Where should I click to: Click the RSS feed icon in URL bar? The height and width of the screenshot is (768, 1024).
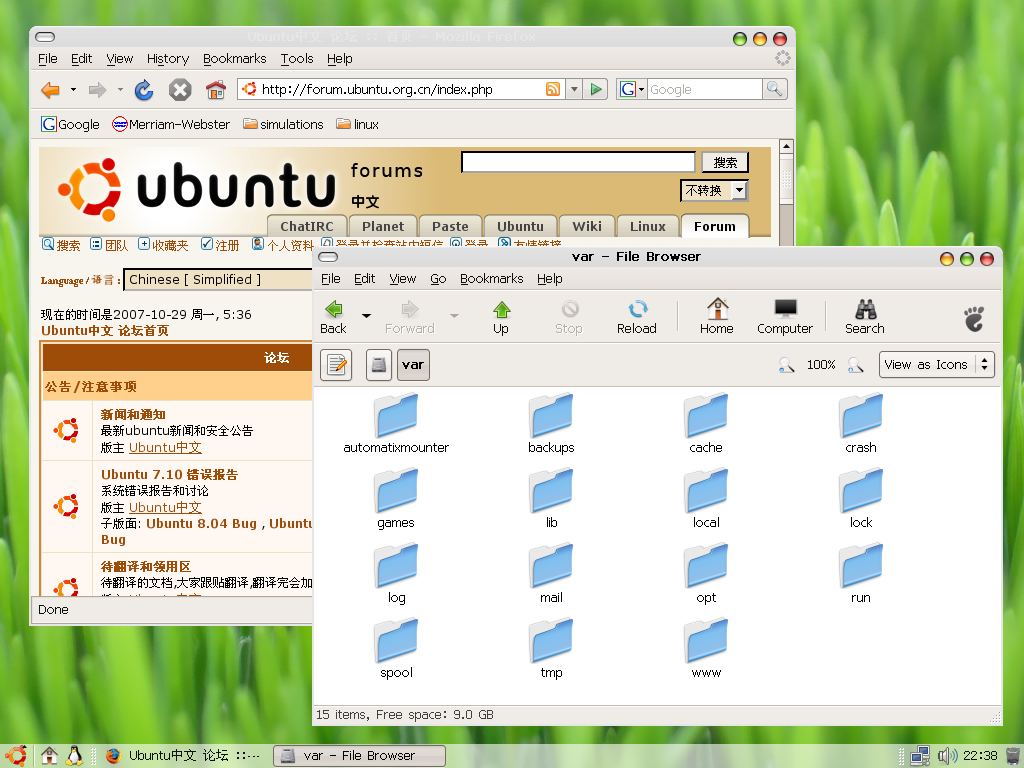pos(552,89)
